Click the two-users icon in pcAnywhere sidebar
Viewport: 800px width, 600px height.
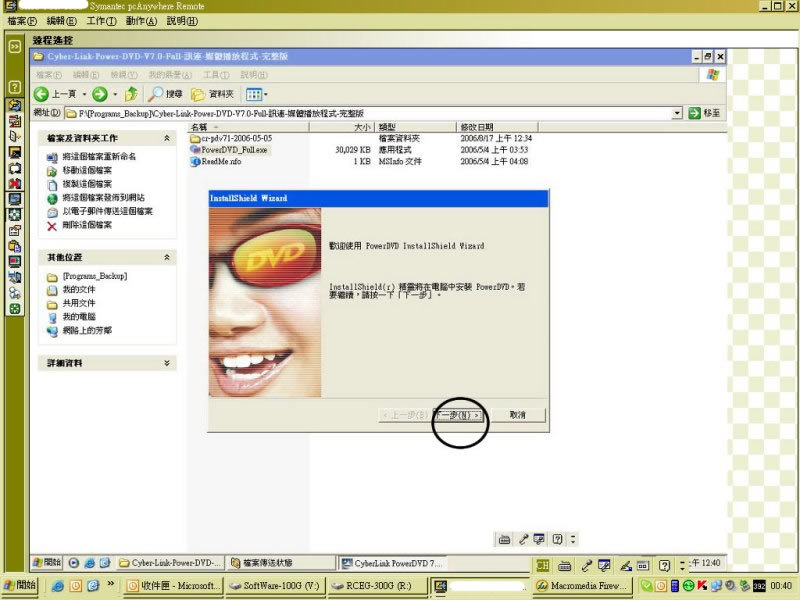click(x=15, y=293)
